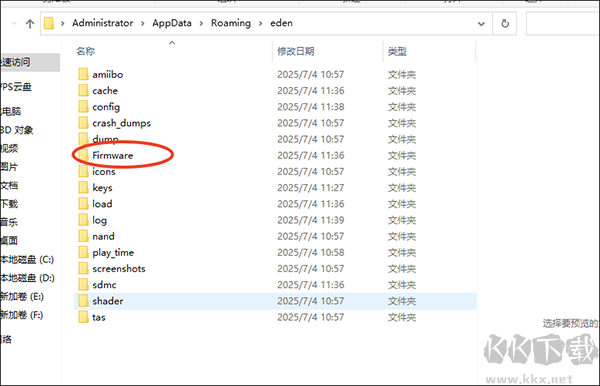Image resolution: width=600 pixels, height=386 pixels.
Task: Sort by 类型 column header
Action: tap(397, 51)
